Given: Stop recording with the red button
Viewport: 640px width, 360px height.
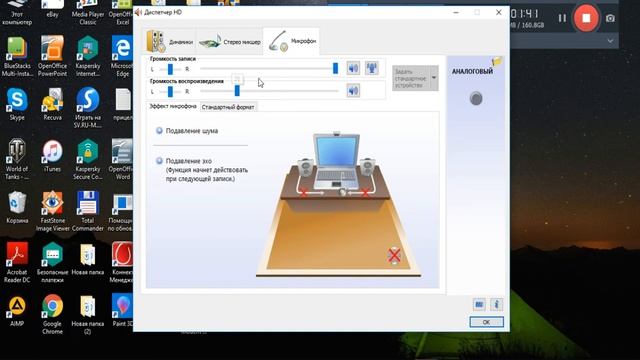Looking at the screenshot, I should pyautogui.click(x=586, y=18).
